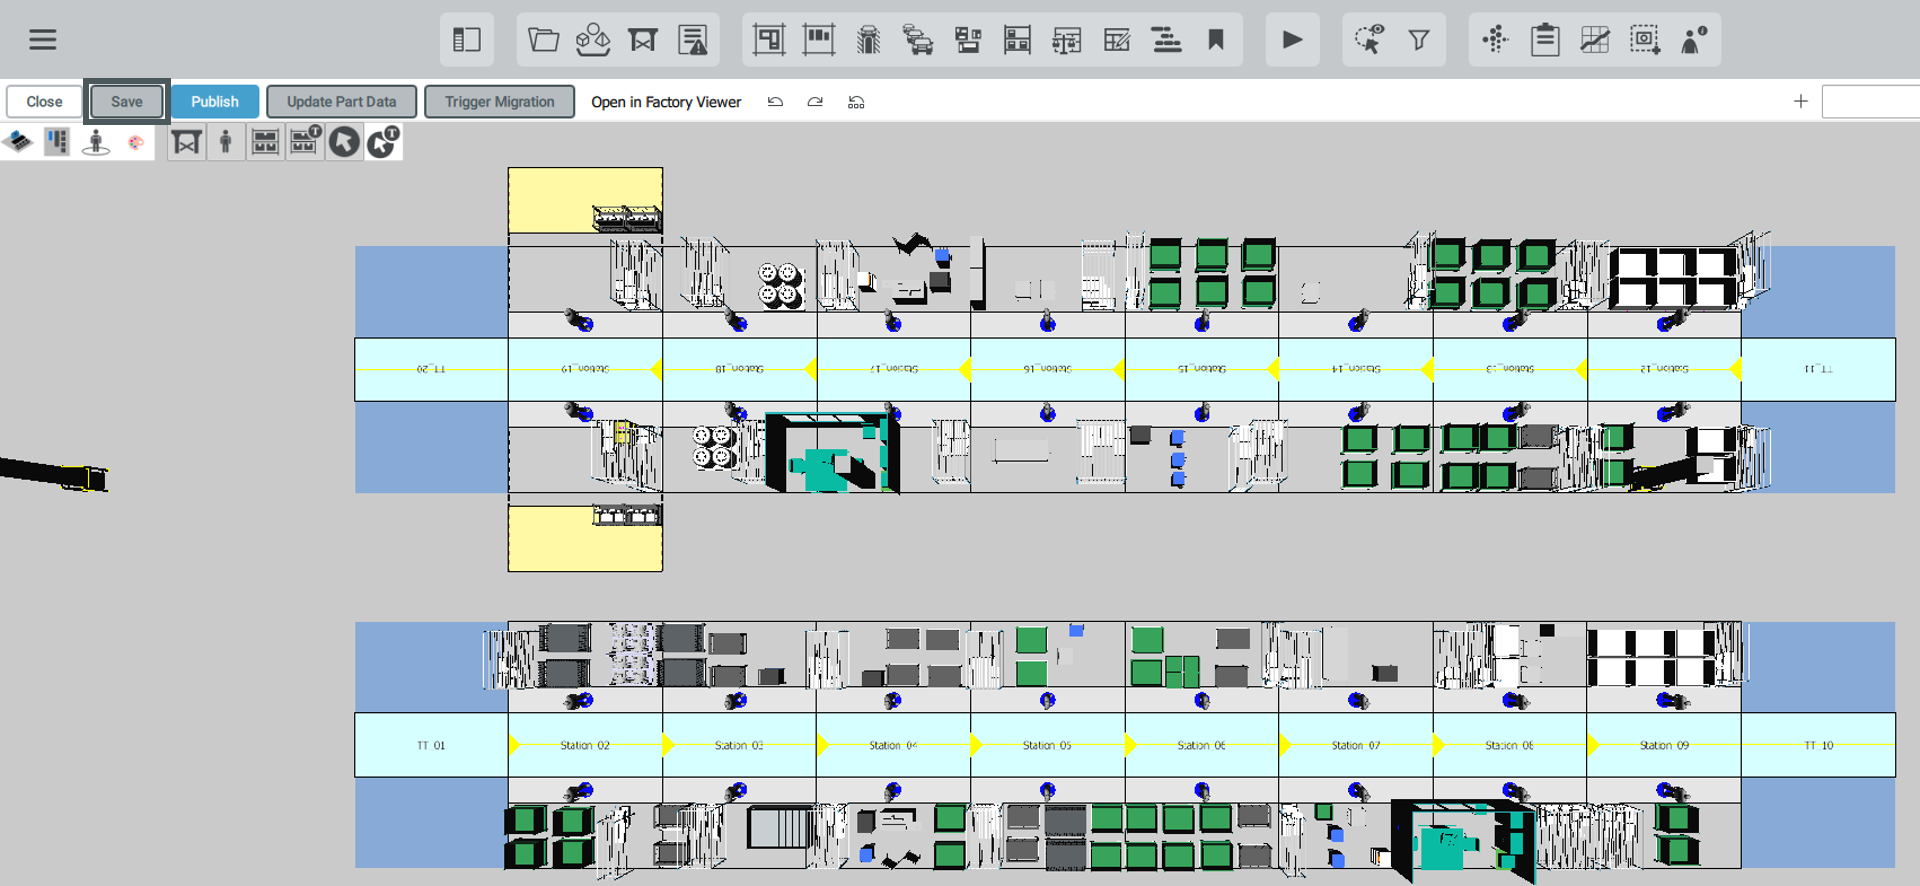Click the clipboard icon
Viewport: 1920px width, 886px height.
[x=1544, y=40]
